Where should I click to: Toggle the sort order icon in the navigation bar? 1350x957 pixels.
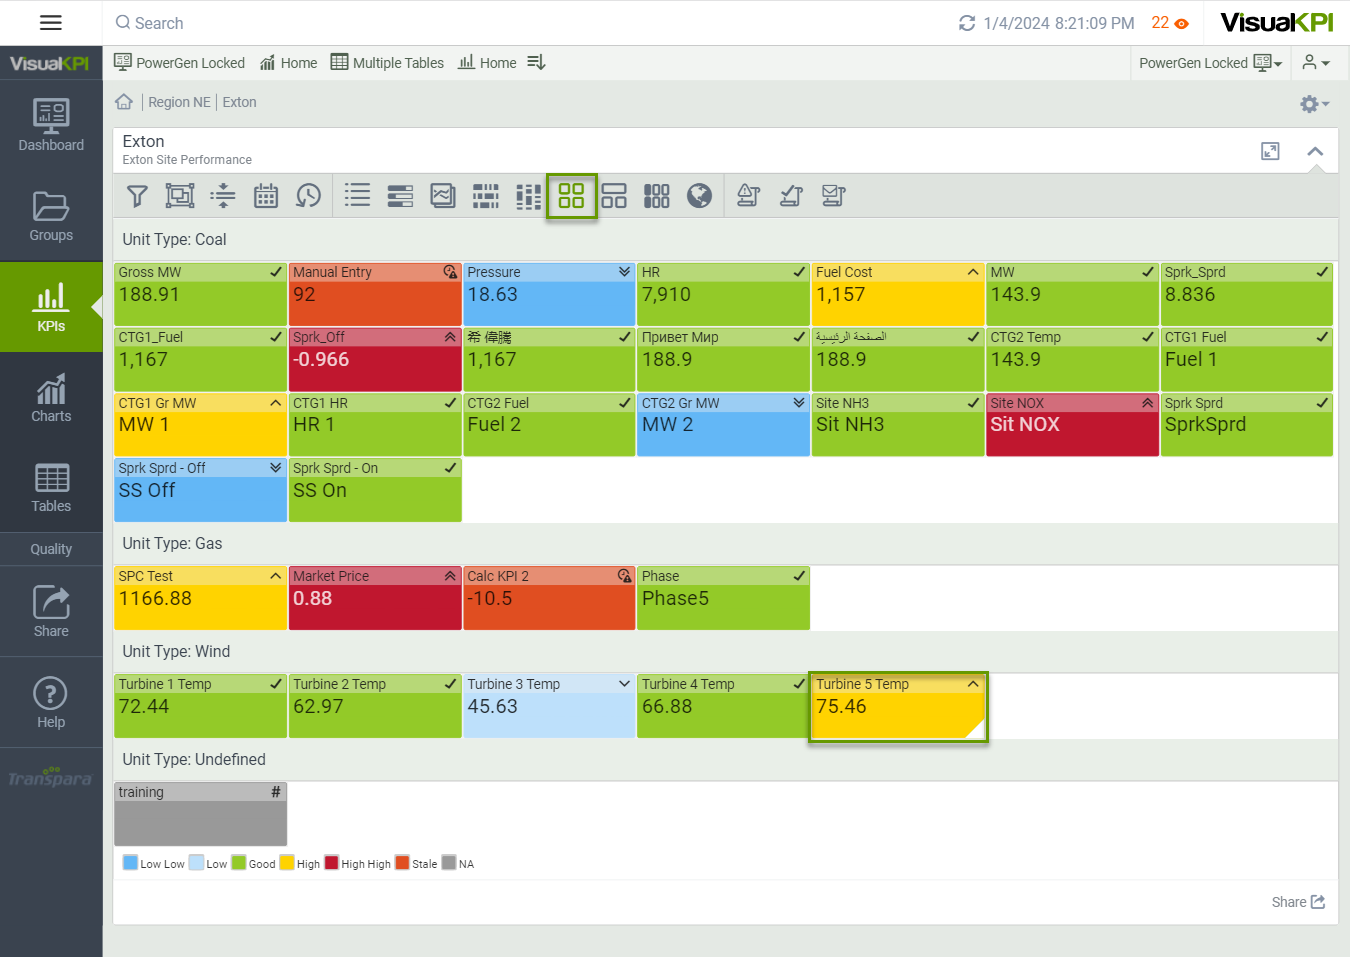click(x=536, y=63)
